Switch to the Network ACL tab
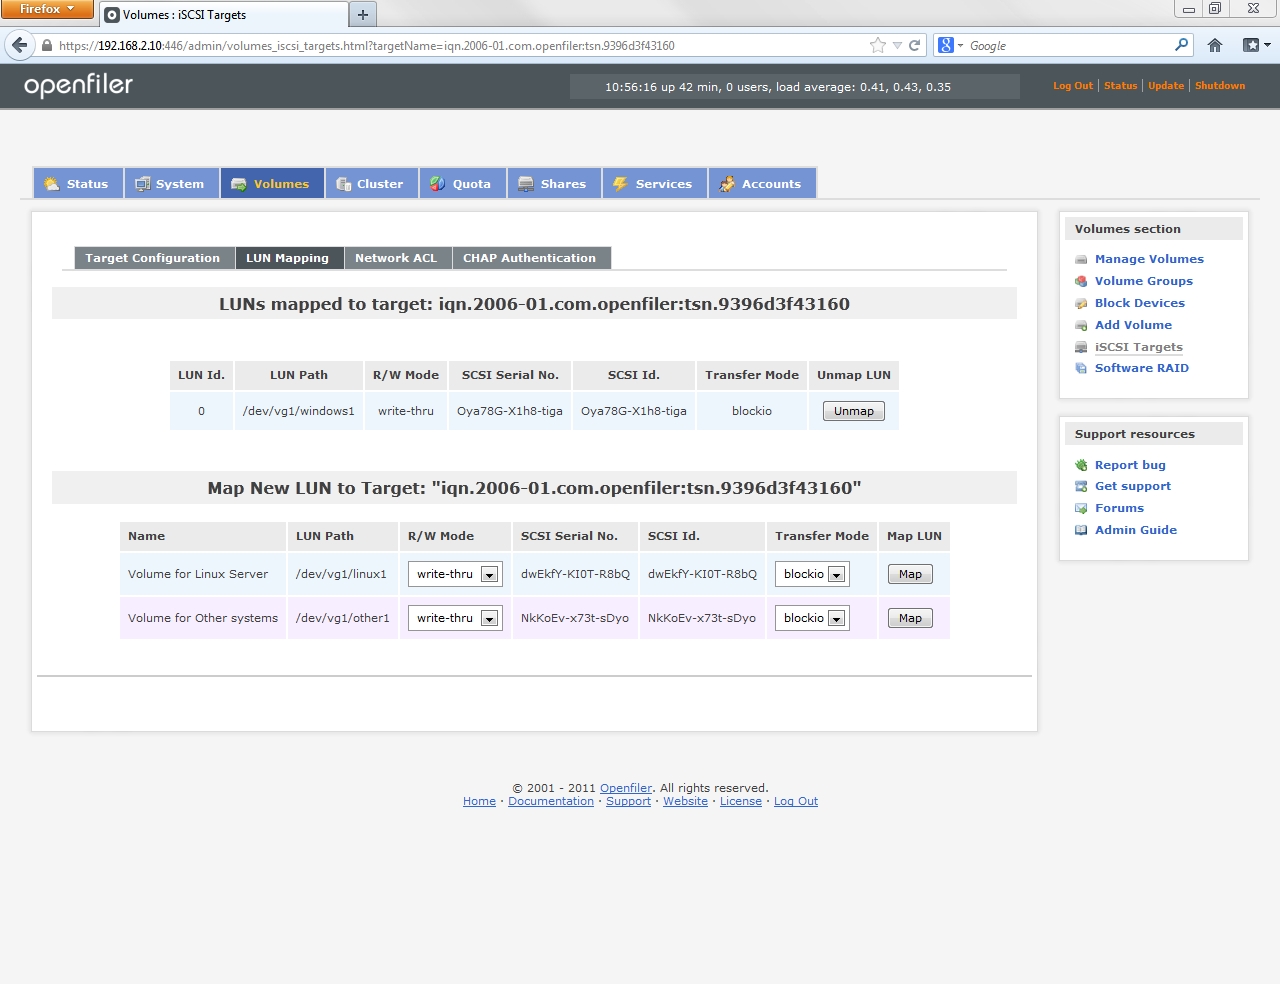This screenshot has height=984, width=1280. coord(396,258)
